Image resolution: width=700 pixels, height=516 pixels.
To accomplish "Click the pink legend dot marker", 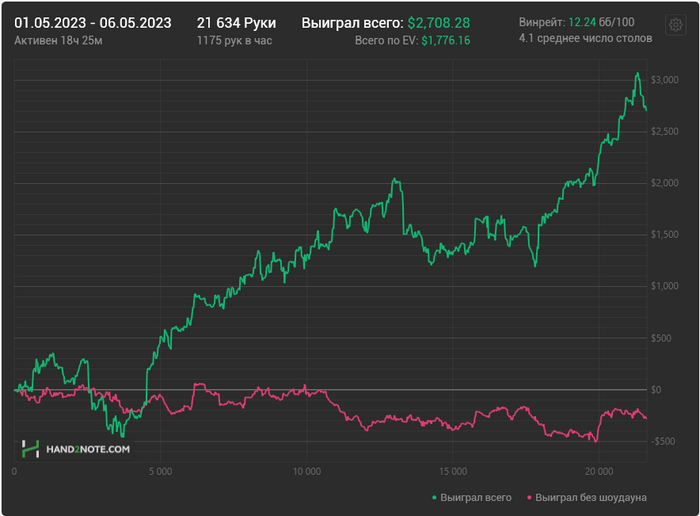I will [x=529, y=498].
